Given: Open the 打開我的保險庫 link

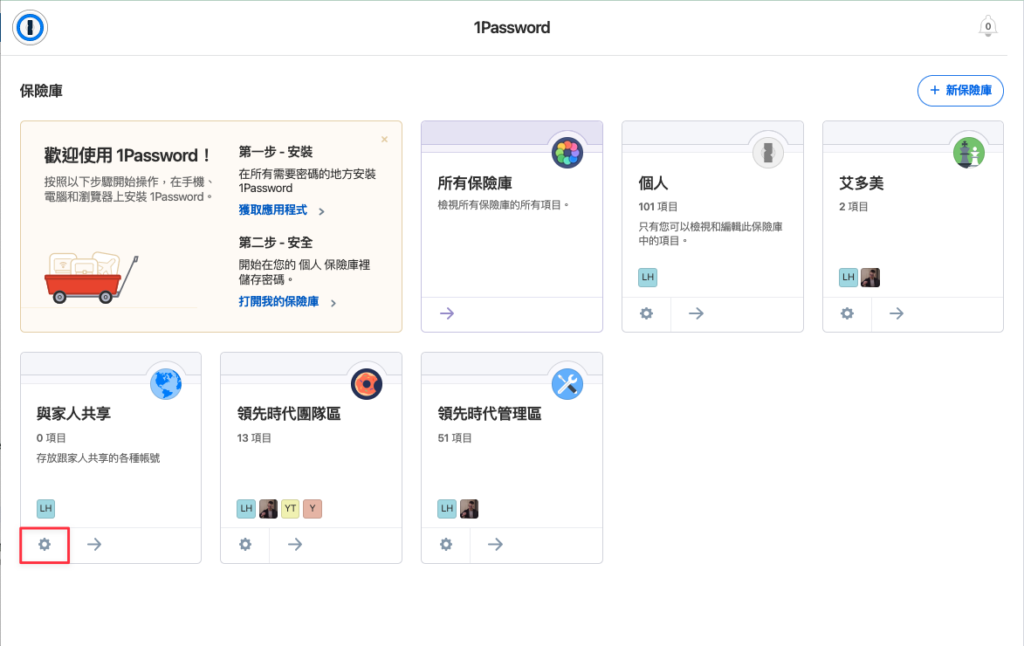Looking at the screenshot, I should pos(278,301).
